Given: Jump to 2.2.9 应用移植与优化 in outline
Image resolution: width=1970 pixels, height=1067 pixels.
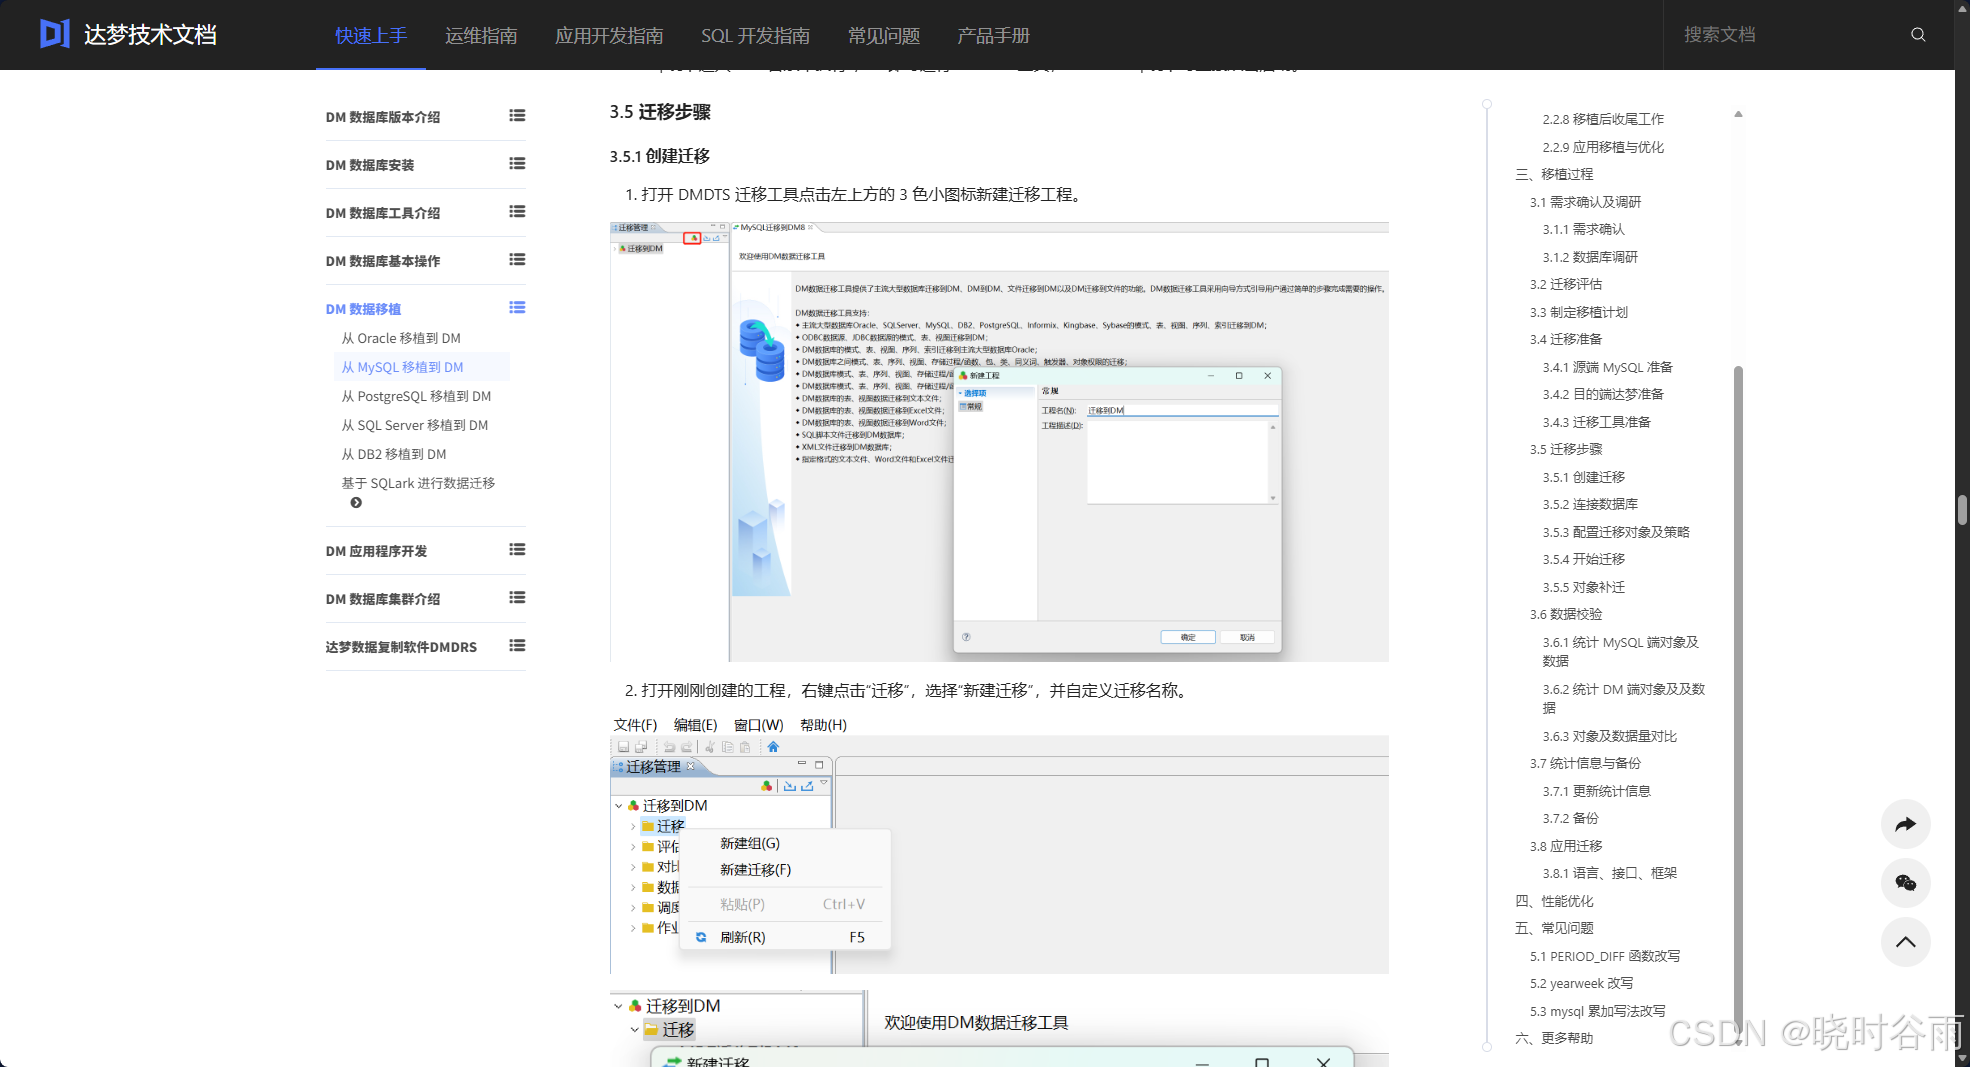Looking at the screenshot, I should (x=1603, y=148).
